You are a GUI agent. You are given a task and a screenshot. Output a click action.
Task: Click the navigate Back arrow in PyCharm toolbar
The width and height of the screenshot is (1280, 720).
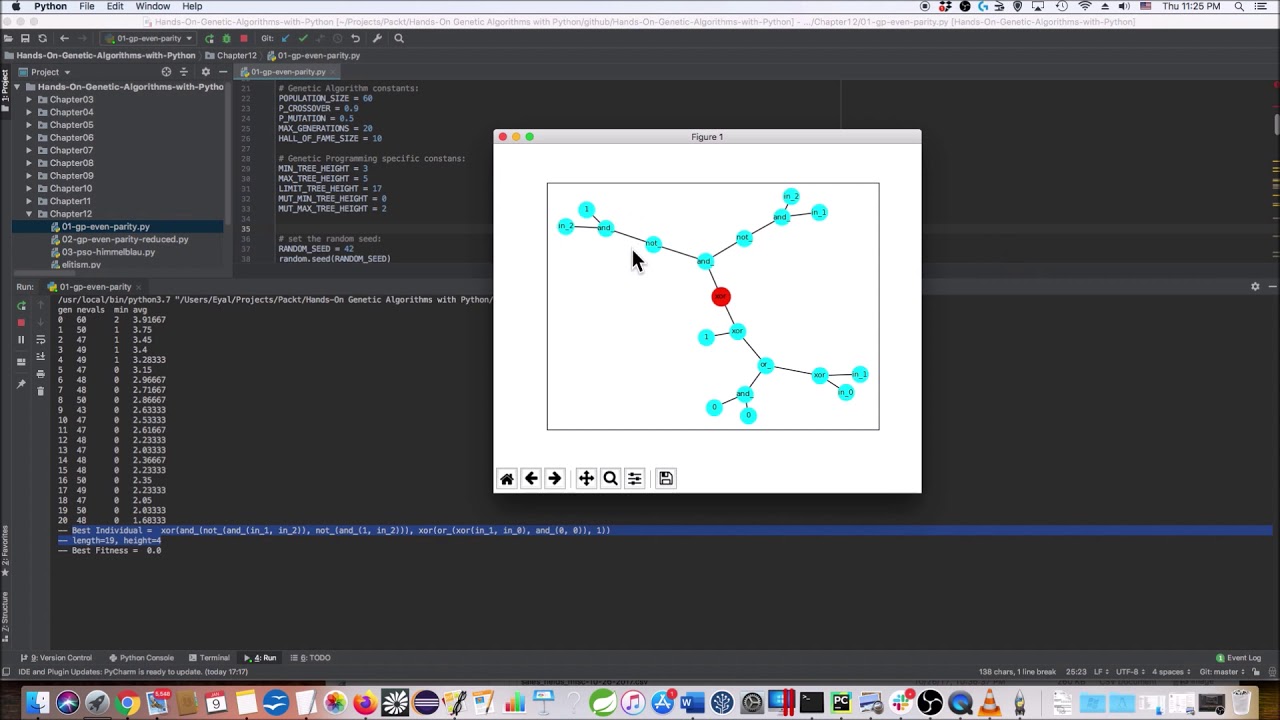(64, 38)
